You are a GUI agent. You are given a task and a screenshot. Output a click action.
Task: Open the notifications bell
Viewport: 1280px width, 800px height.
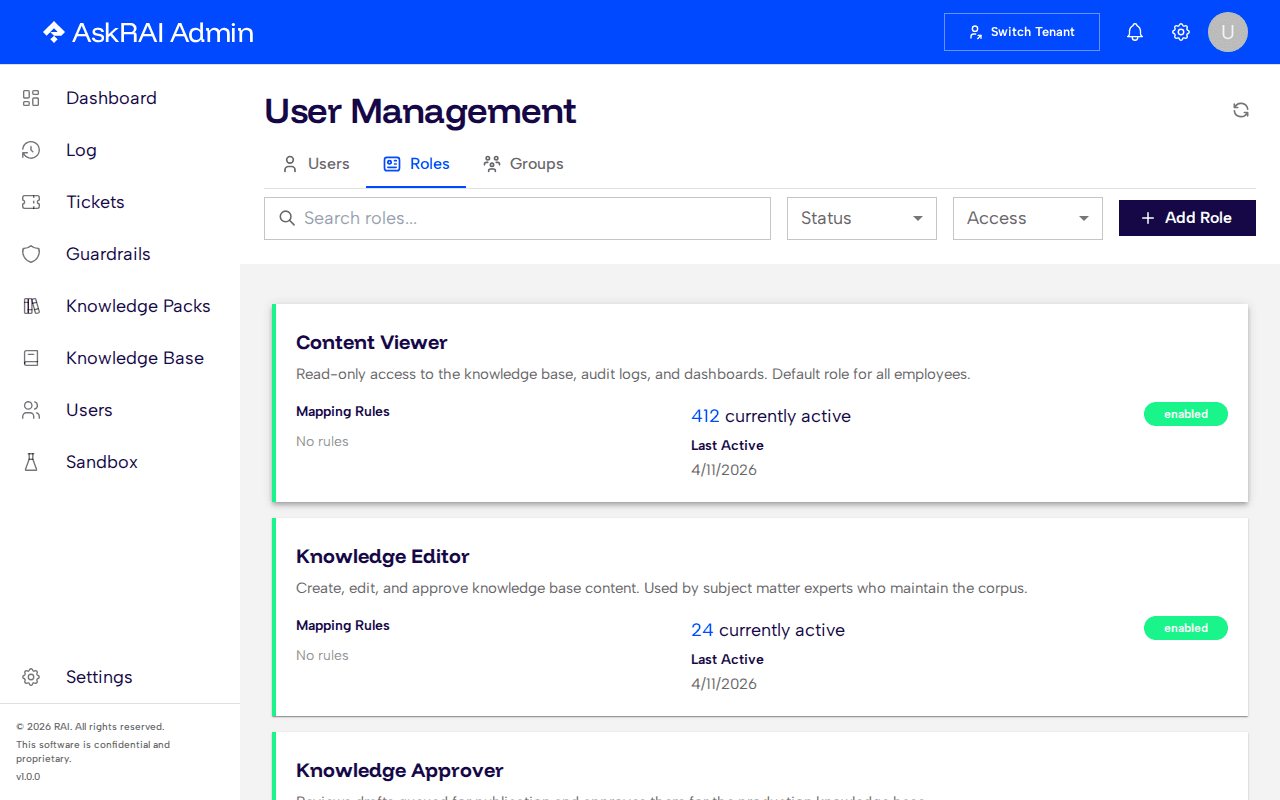[x=1135, y=32]
